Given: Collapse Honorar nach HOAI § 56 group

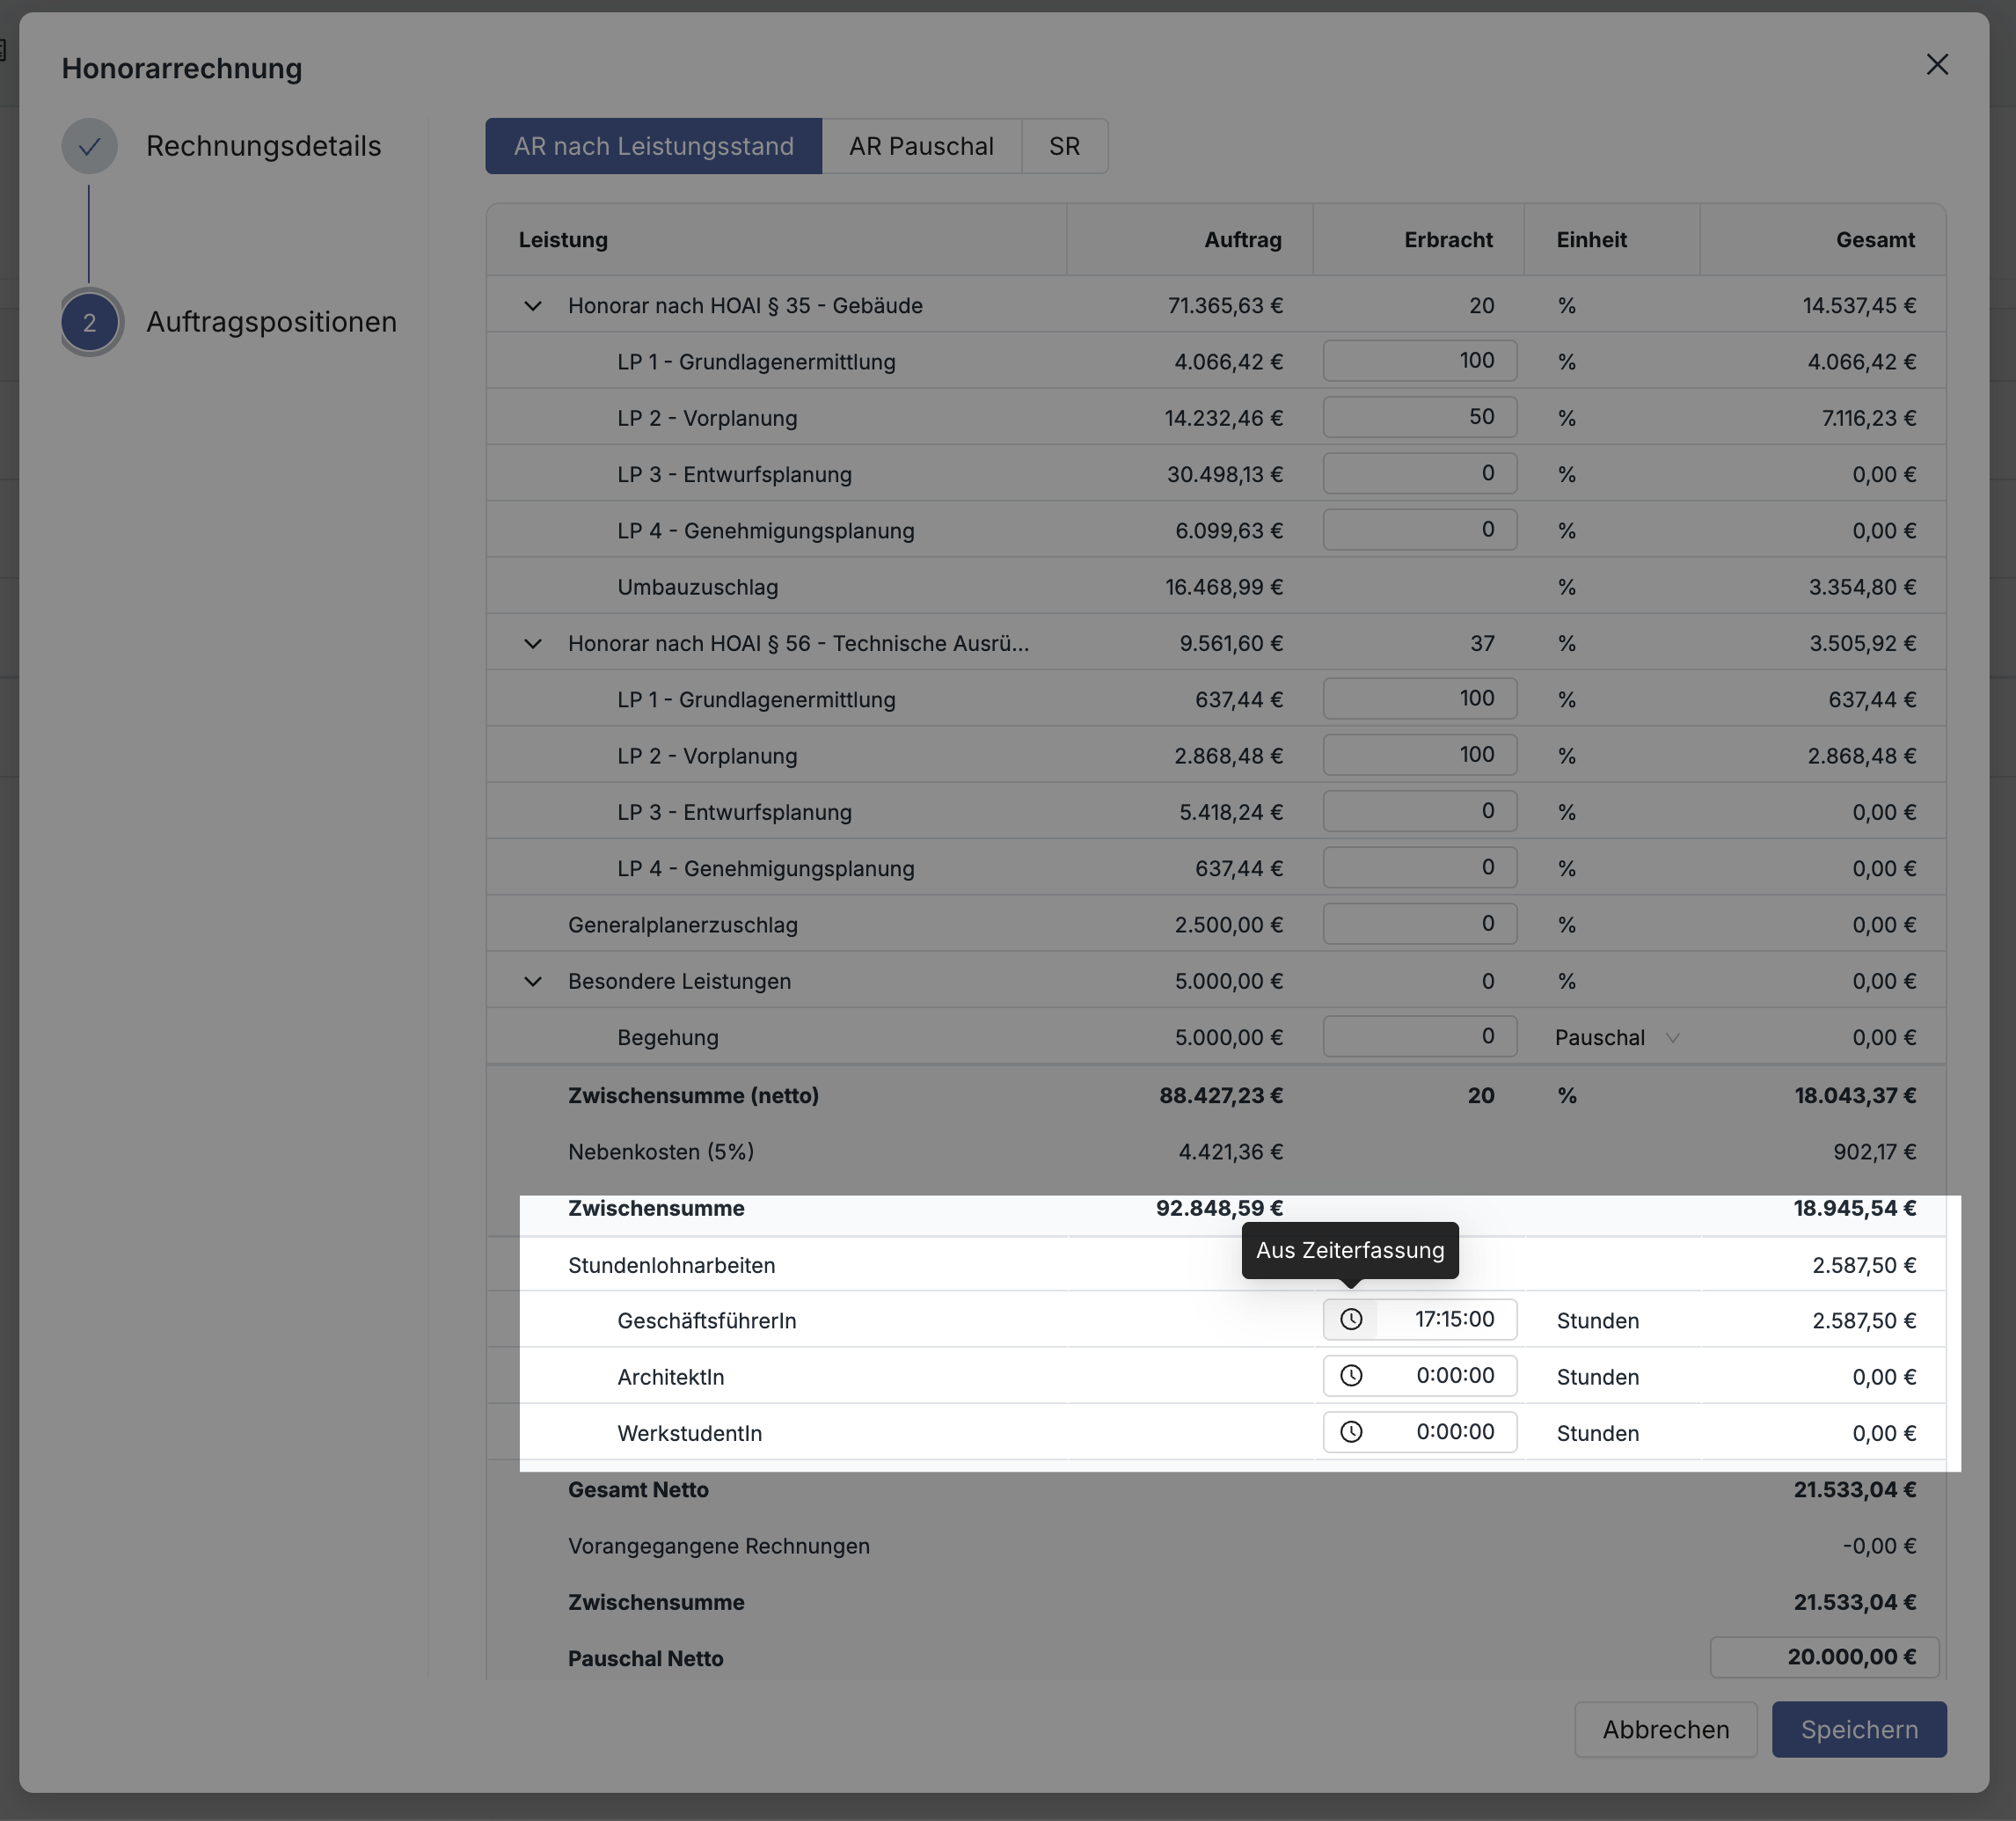Looking at the screenshot, I should point(533,644).
